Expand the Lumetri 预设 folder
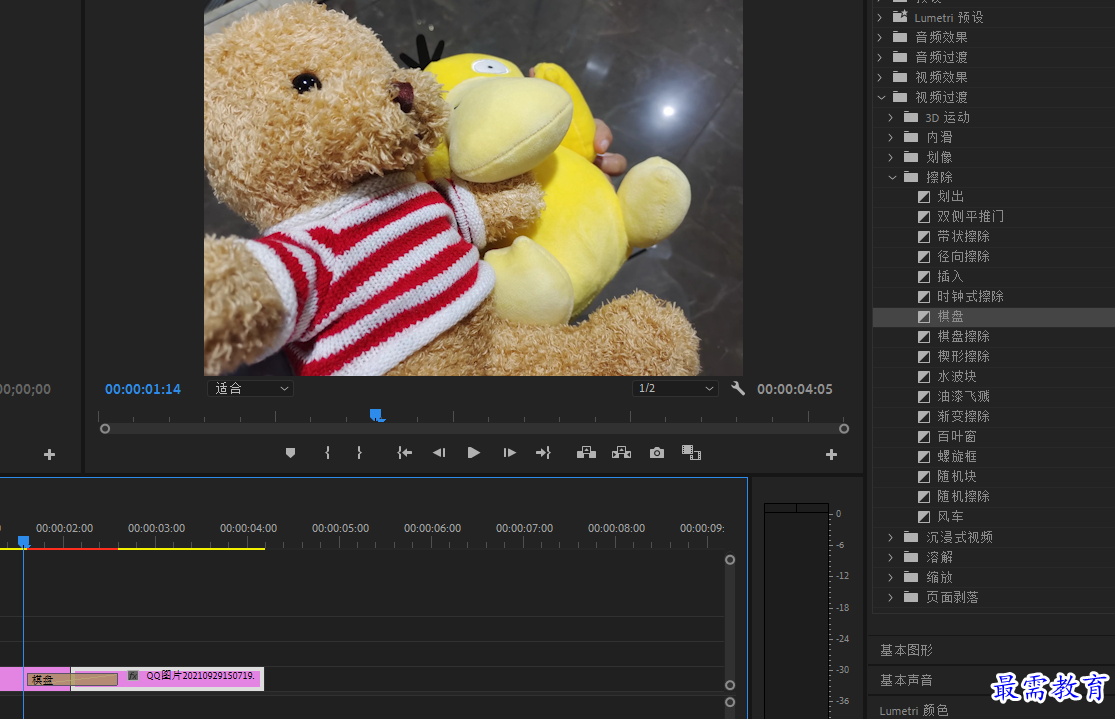 [880, 17]
